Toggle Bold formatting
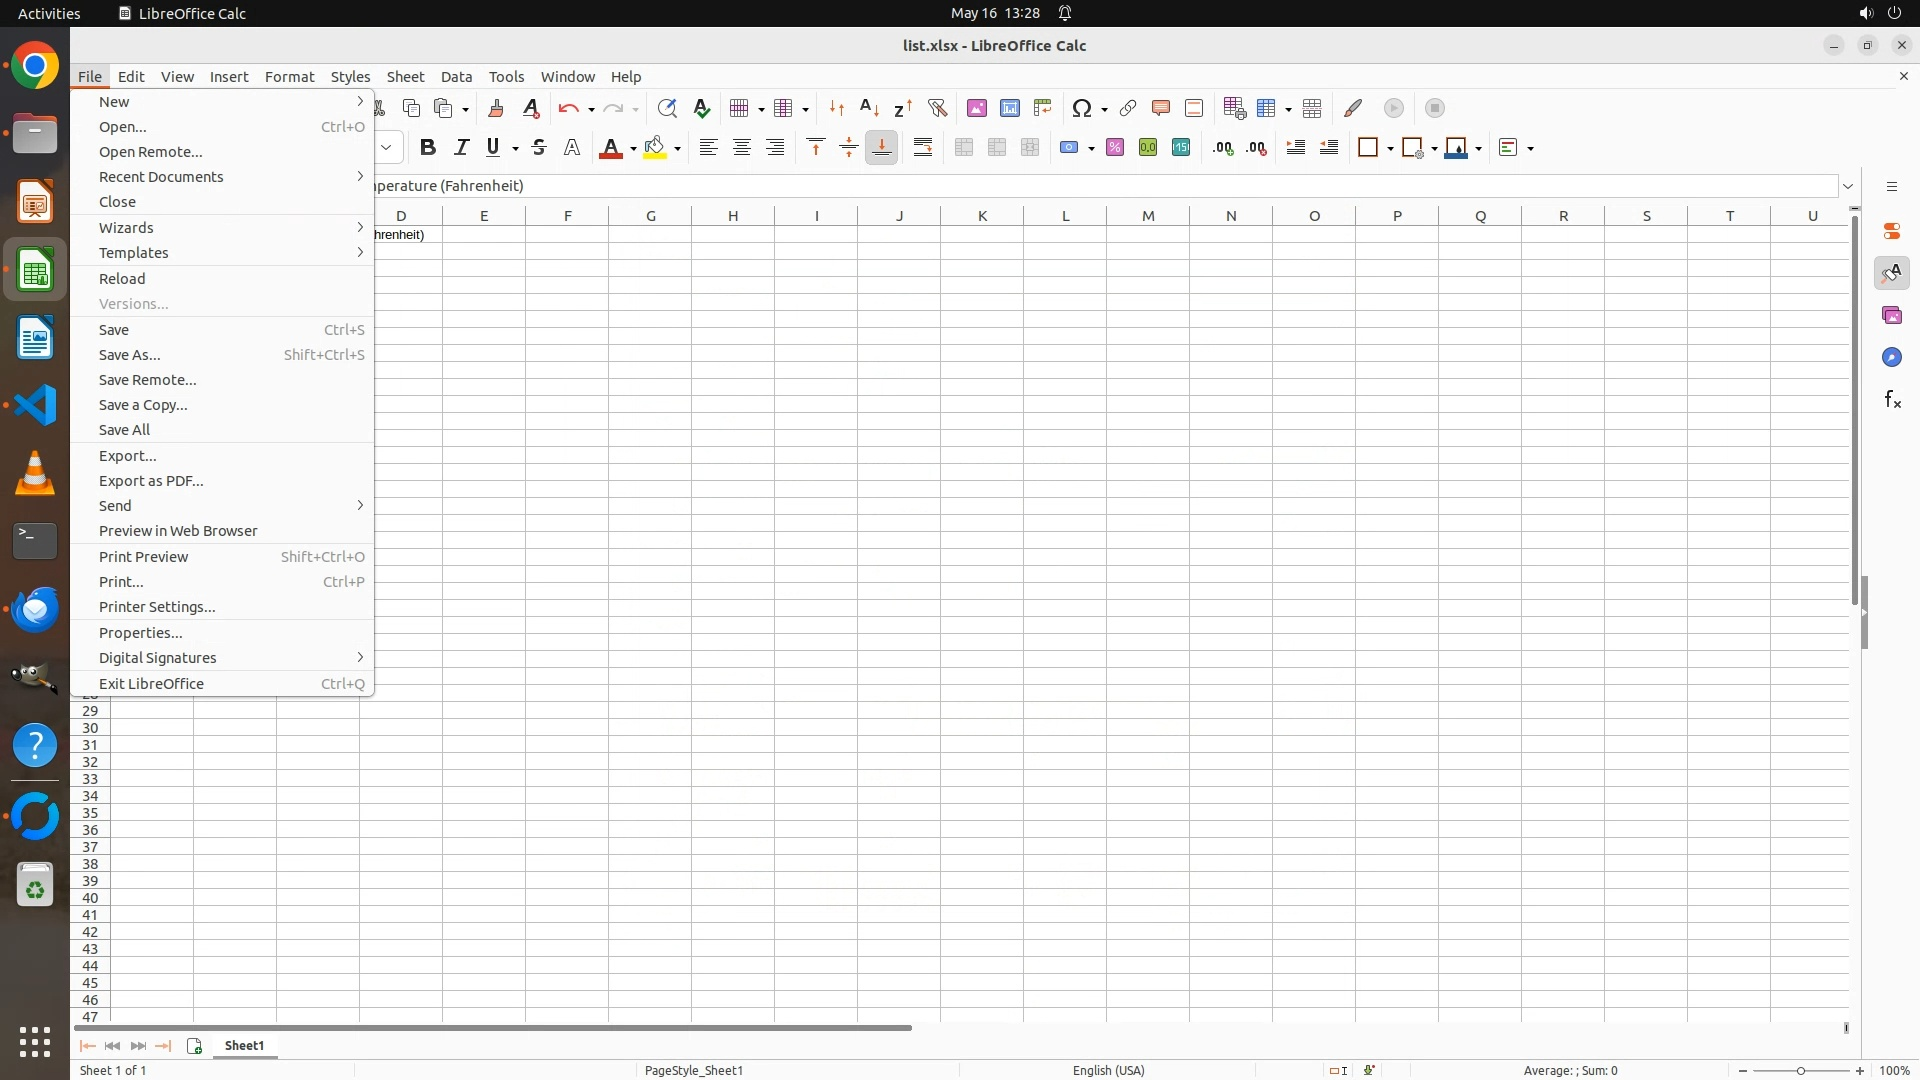The height and width of the screenshot is (1080, 1920). 428,148
